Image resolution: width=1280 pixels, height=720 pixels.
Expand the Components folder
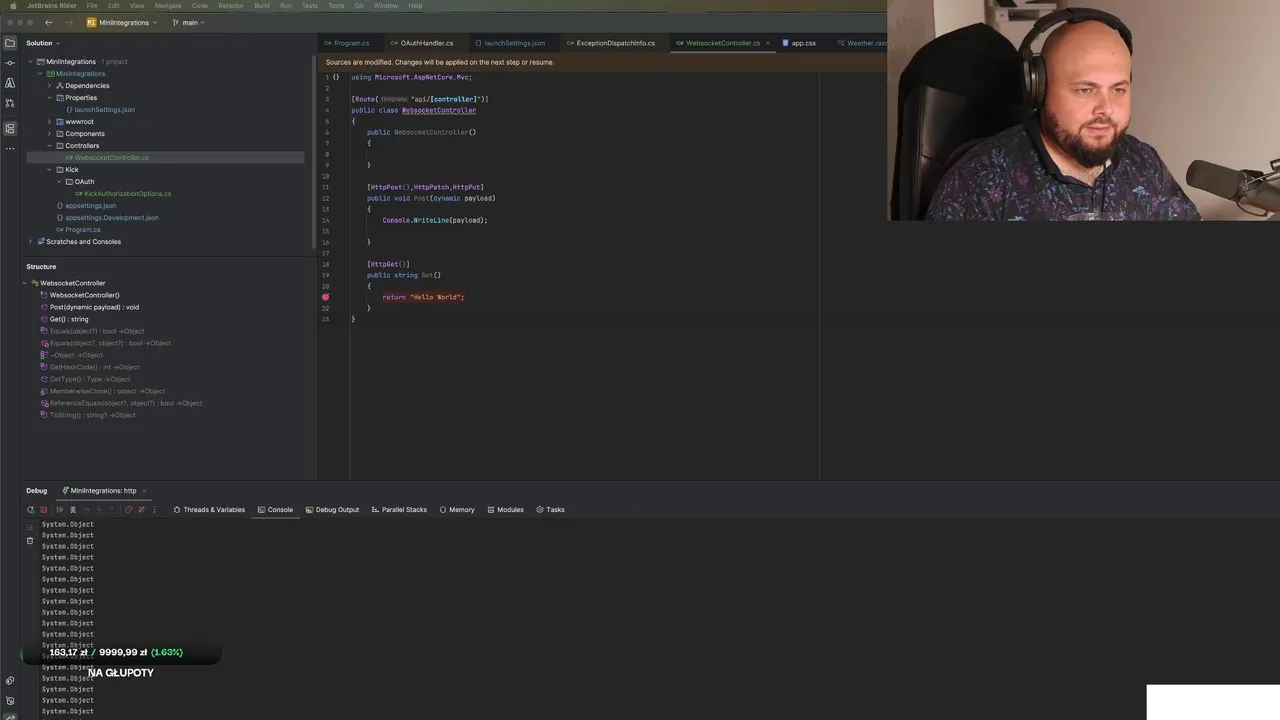49,134
